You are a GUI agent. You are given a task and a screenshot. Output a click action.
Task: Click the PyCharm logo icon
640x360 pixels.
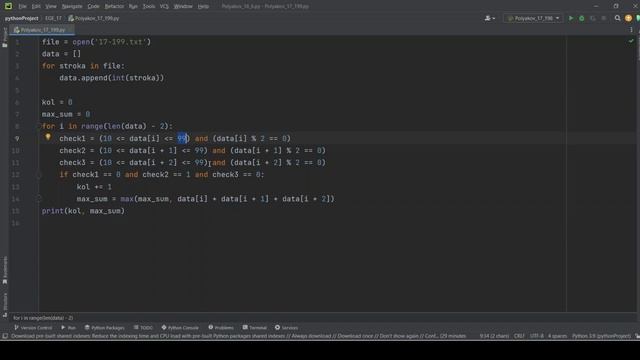8,6
